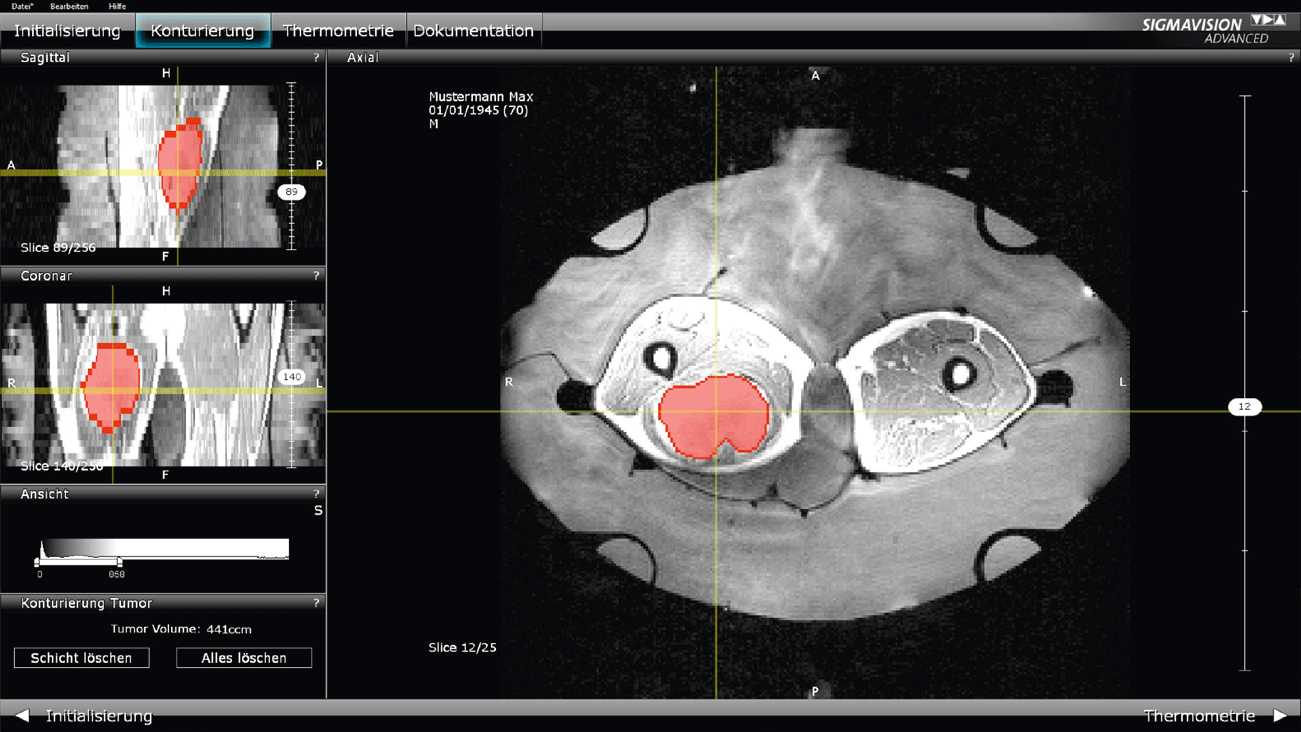Click the red tumor contour in axial view
The height and width of the screenshot is (732, 1301).
712,415
